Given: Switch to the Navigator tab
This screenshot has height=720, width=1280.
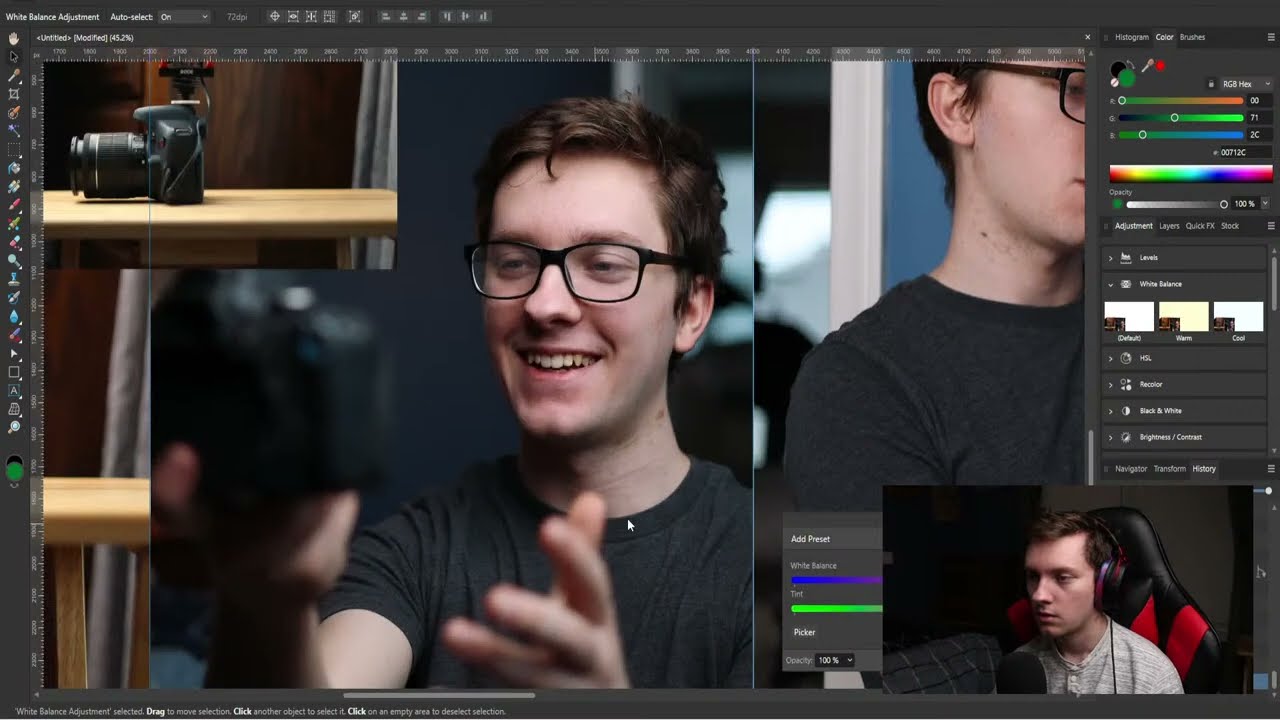Looking at the screenshot, I should [x=1131, y=468].
